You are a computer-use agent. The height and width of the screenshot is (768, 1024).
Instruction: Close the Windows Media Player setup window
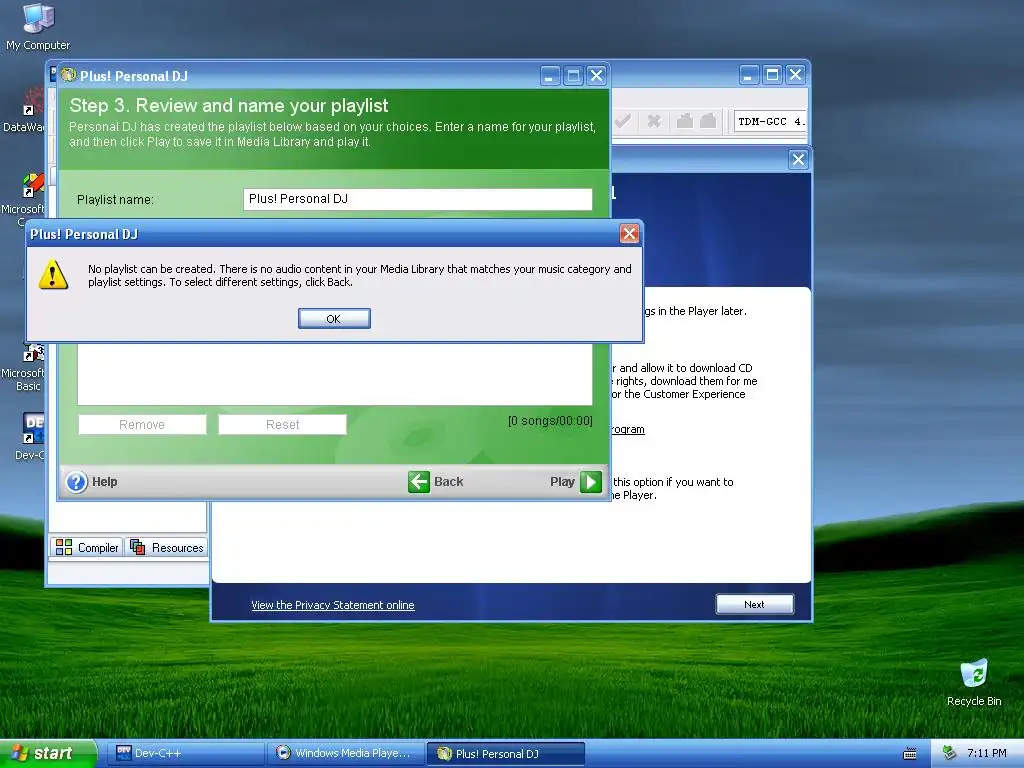coord(798,159)
